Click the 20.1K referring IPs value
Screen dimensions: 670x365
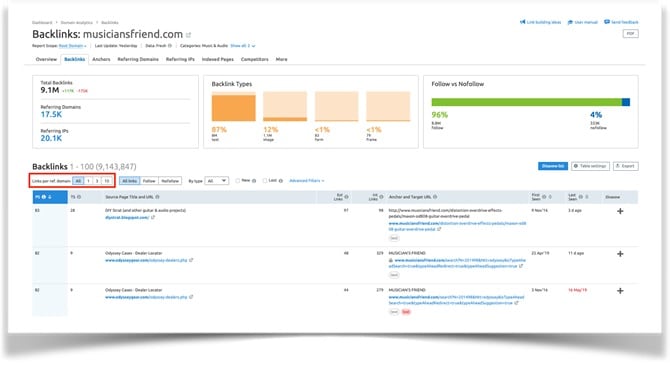(51, 138)
